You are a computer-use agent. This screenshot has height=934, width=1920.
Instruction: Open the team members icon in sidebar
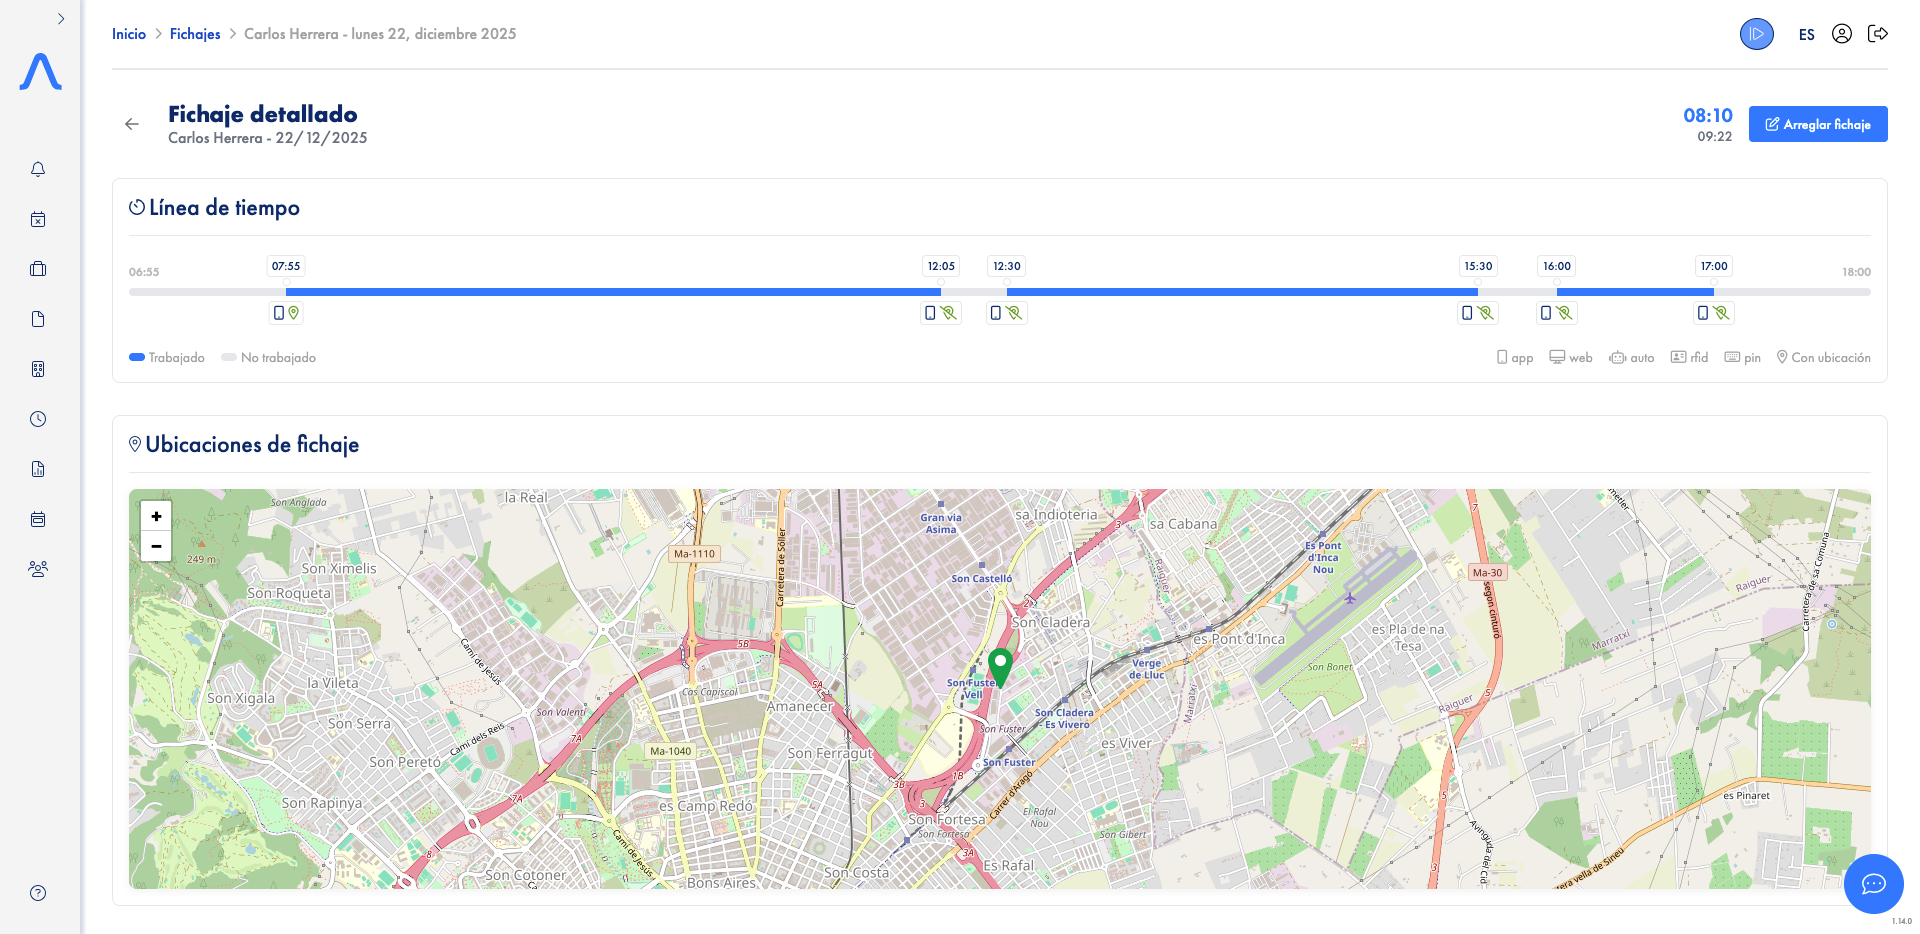(38, 569)
